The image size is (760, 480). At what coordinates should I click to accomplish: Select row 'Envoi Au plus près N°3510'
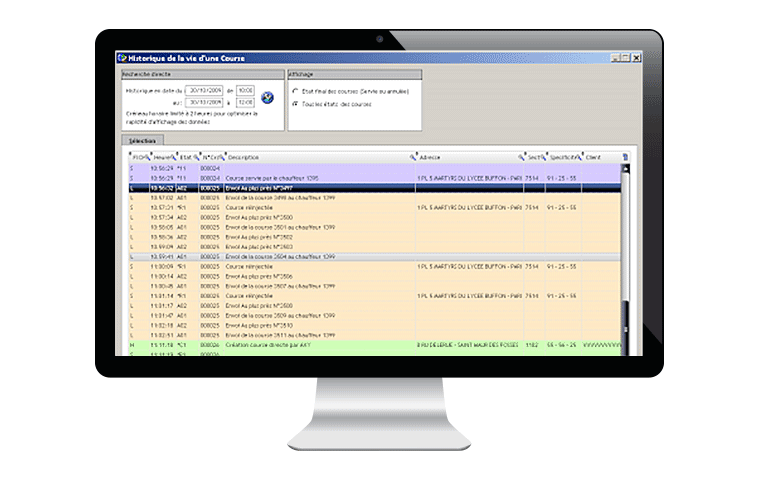click(375, 325)
